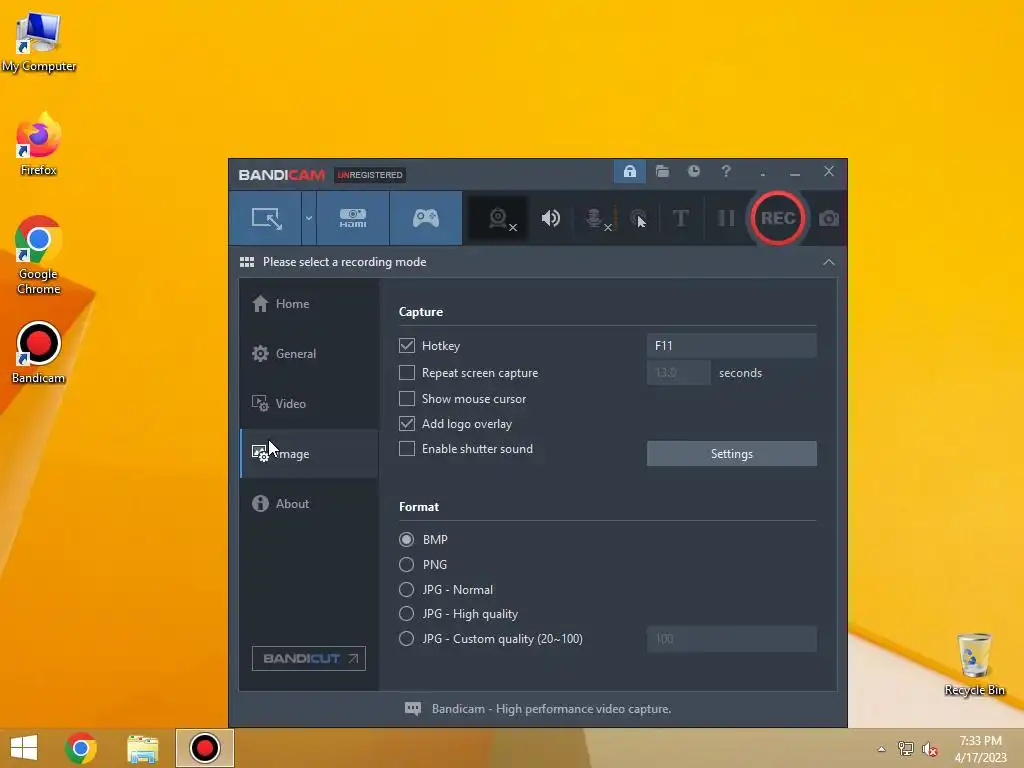Open logo overlay Settings button
This screenshot has width=1024, height=768.
pos(731,453)
